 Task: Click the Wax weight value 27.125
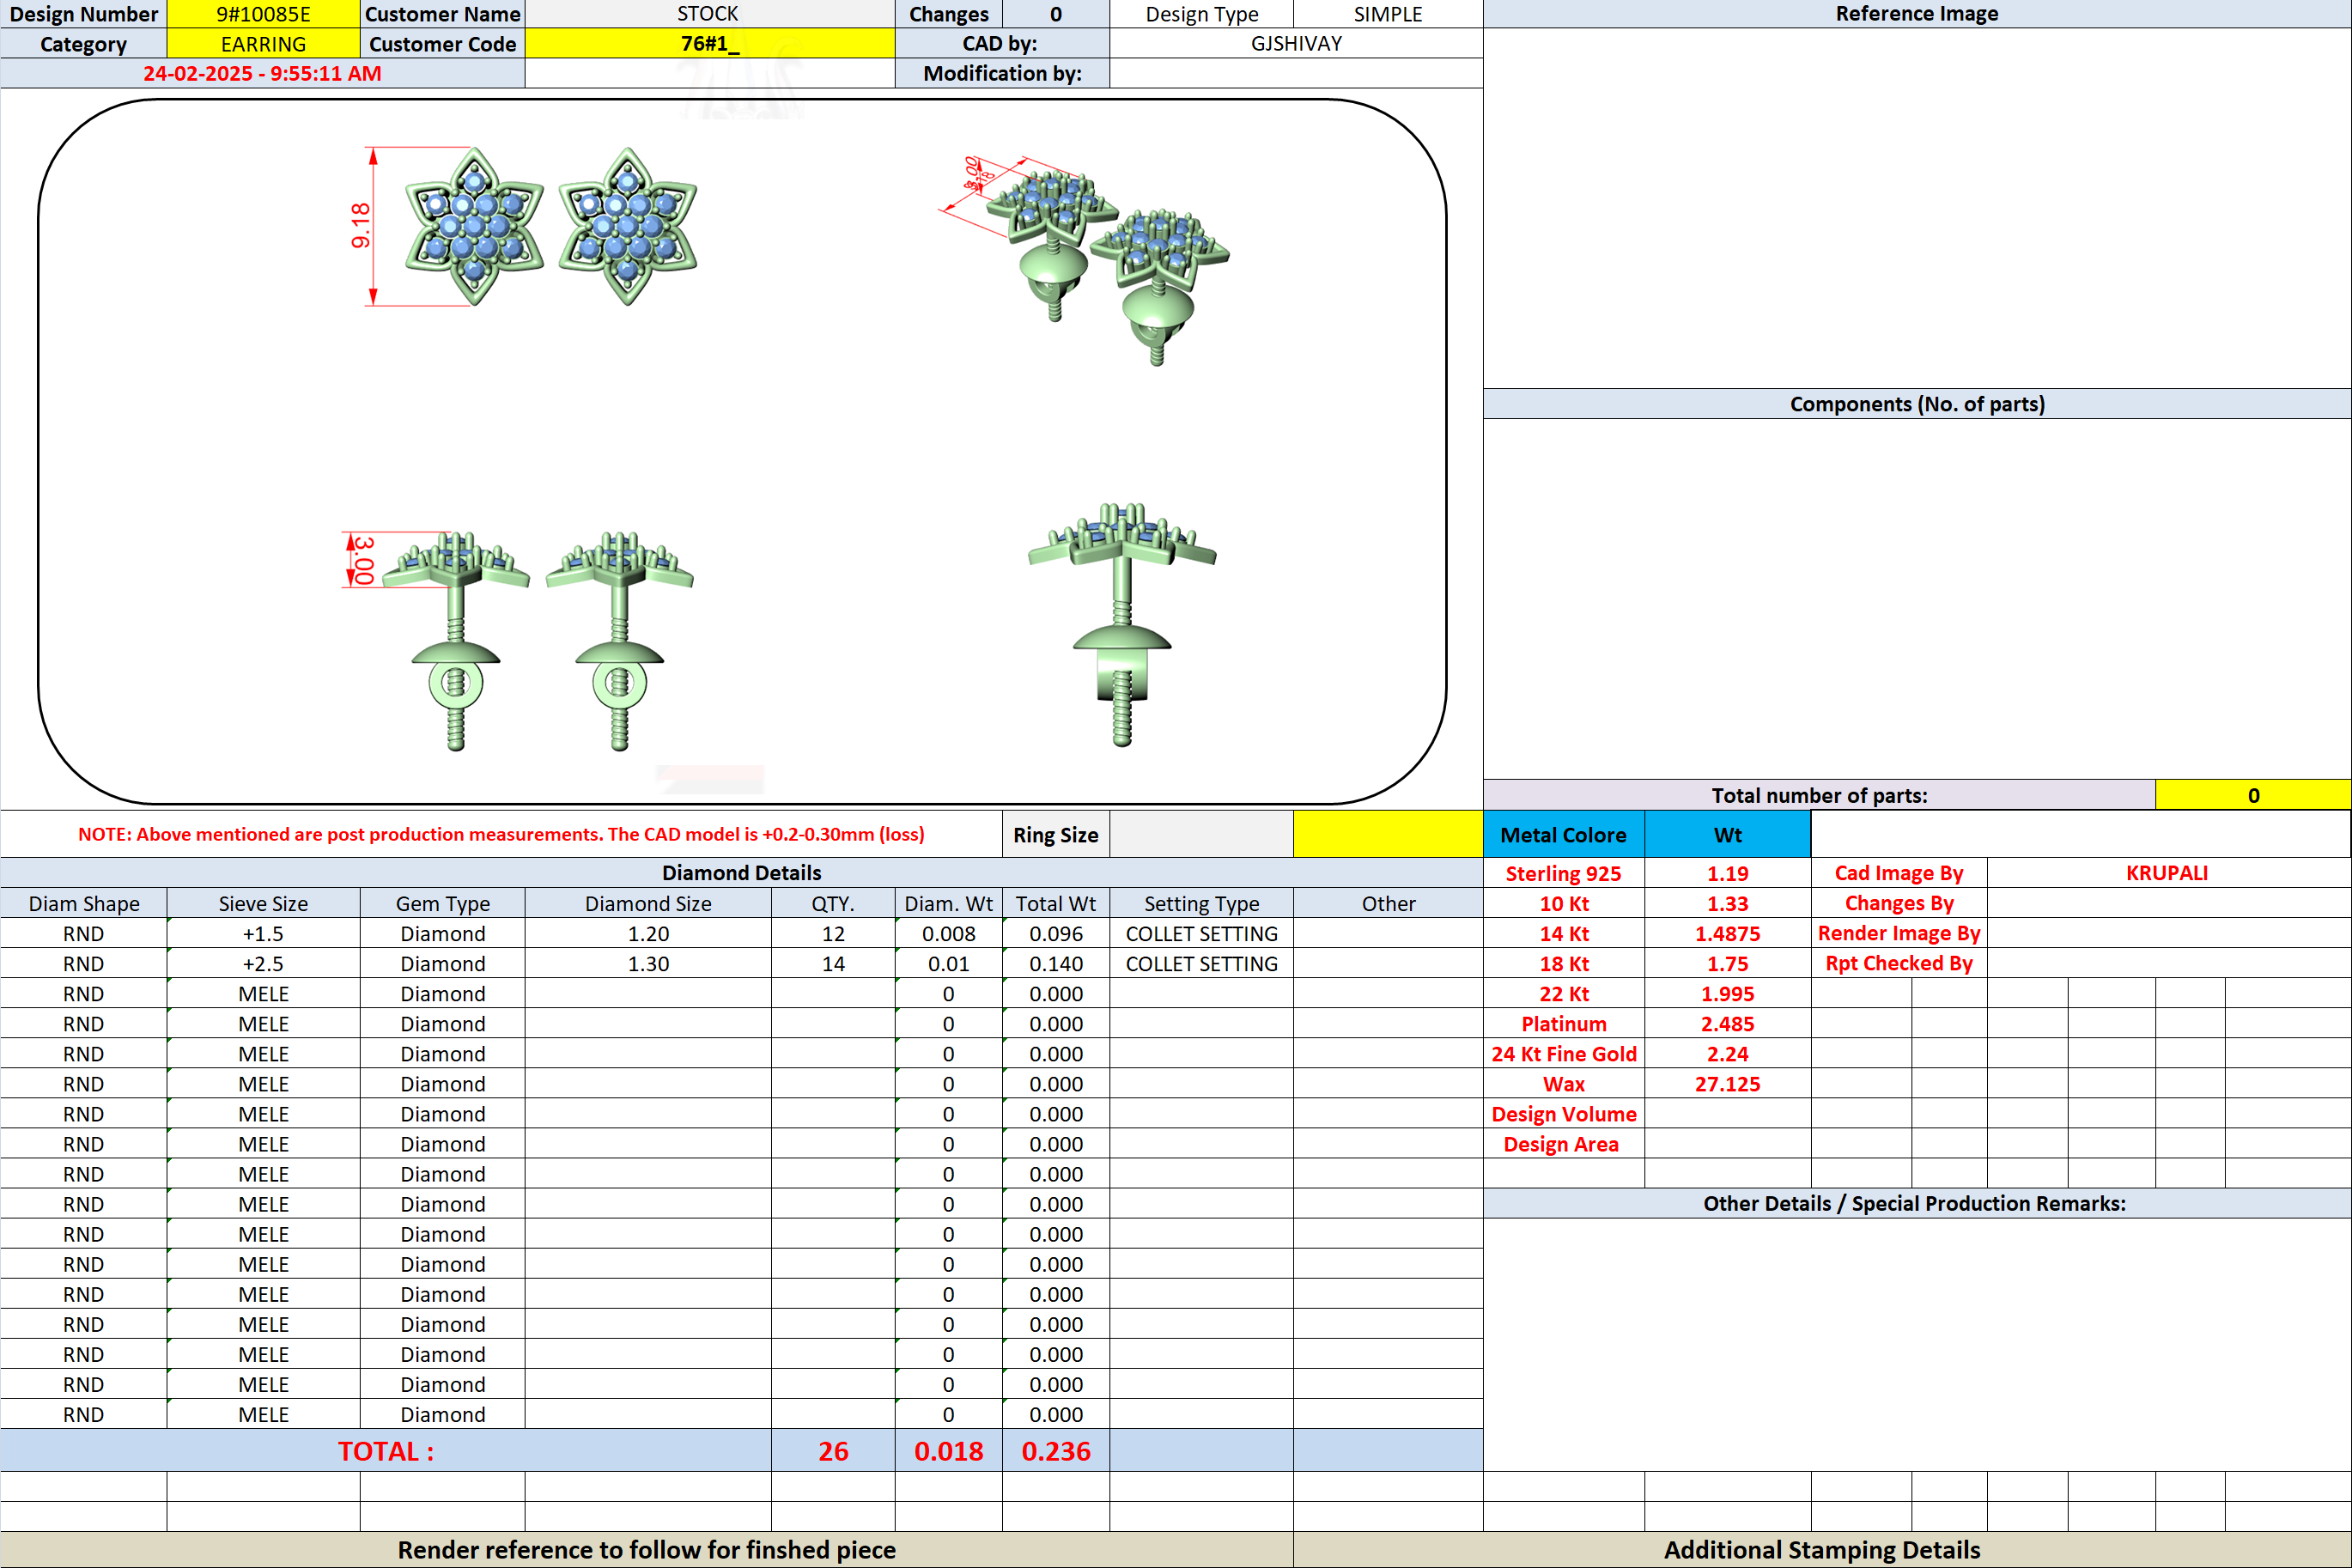[x=1727, y=1083]
